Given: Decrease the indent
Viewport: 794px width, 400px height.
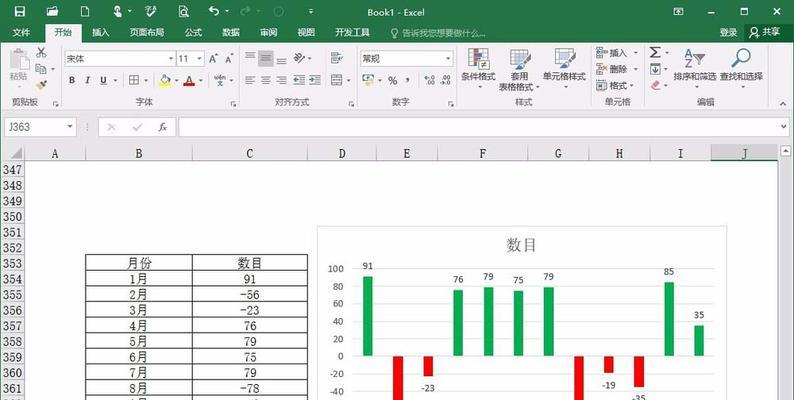Looking at the screenshot, I should pos(299,80).
